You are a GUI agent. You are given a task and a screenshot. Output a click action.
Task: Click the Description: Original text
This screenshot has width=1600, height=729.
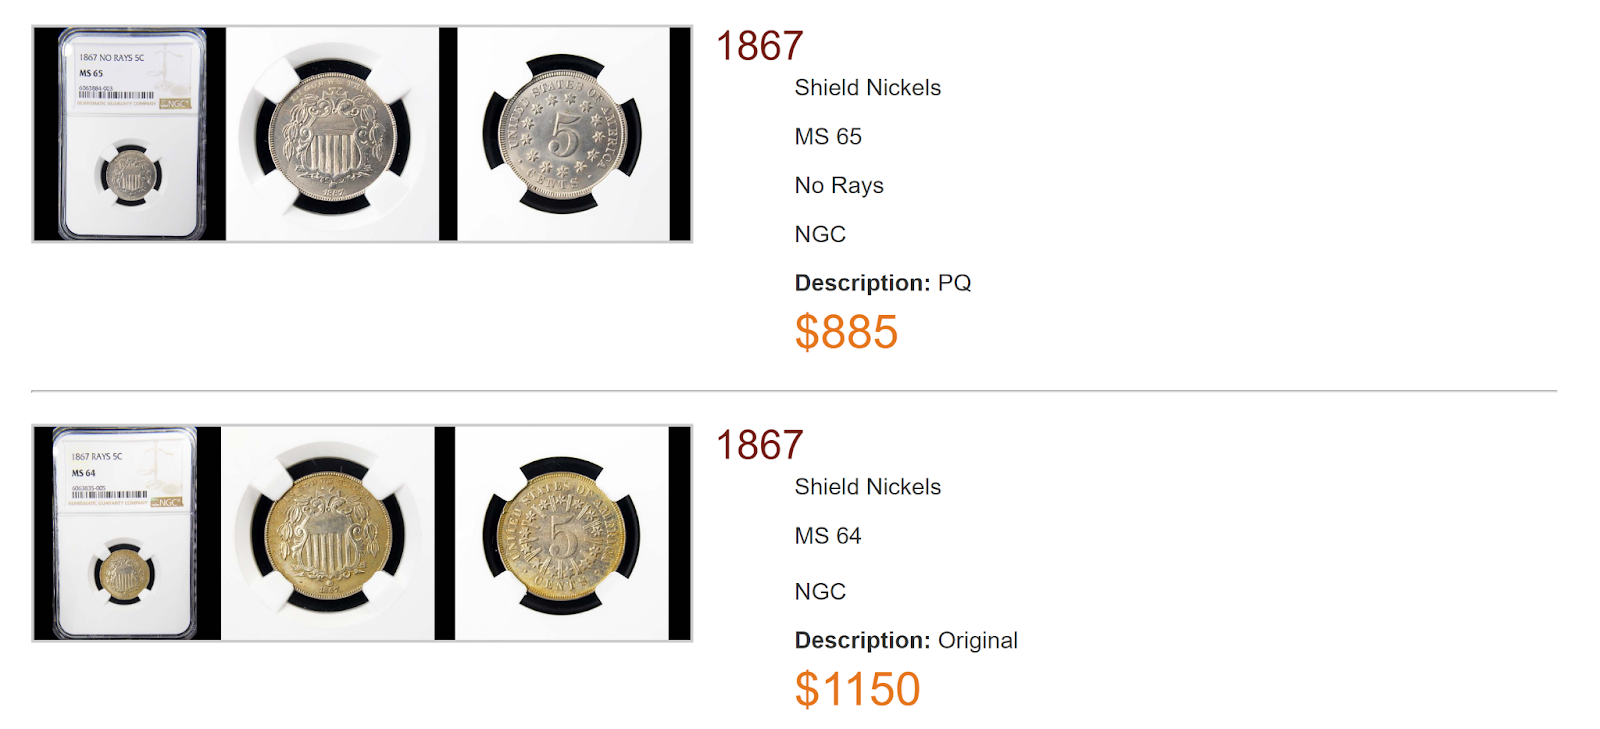(906, 640)
